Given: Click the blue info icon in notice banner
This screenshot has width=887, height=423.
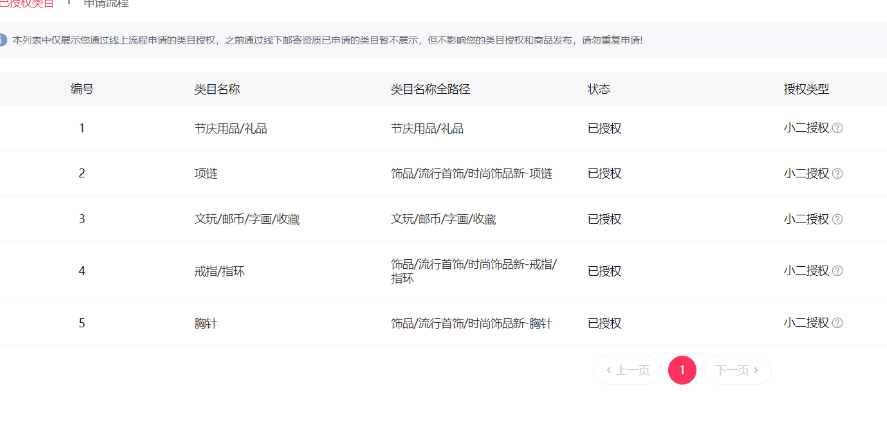Looking at the screenshot, I should pyautogui.click(x=3, y=40).
